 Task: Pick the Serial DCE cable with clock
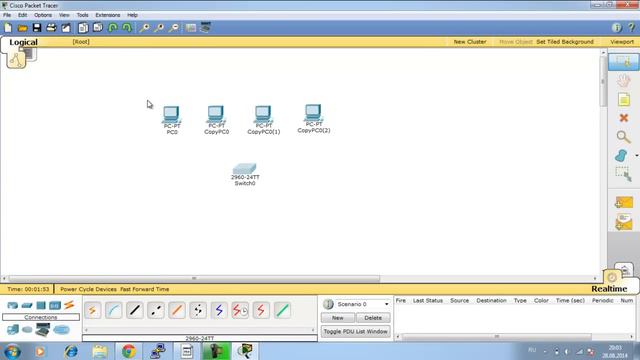(240, 311)
